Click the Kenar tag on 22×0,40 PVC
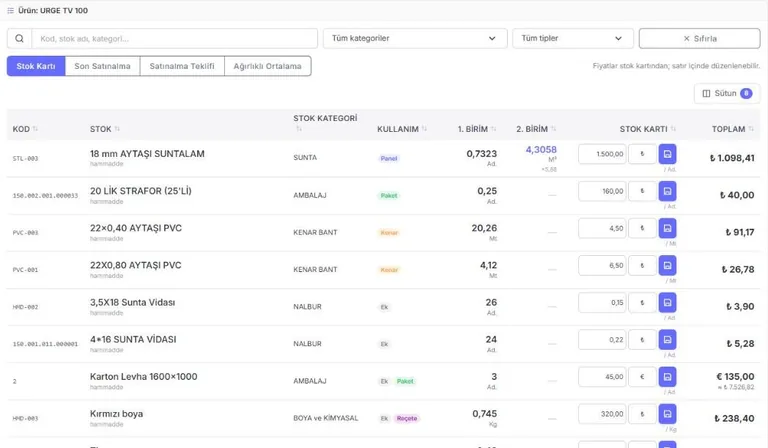The width and height of the screenshot is (768, 448). [x=389, y=233]
